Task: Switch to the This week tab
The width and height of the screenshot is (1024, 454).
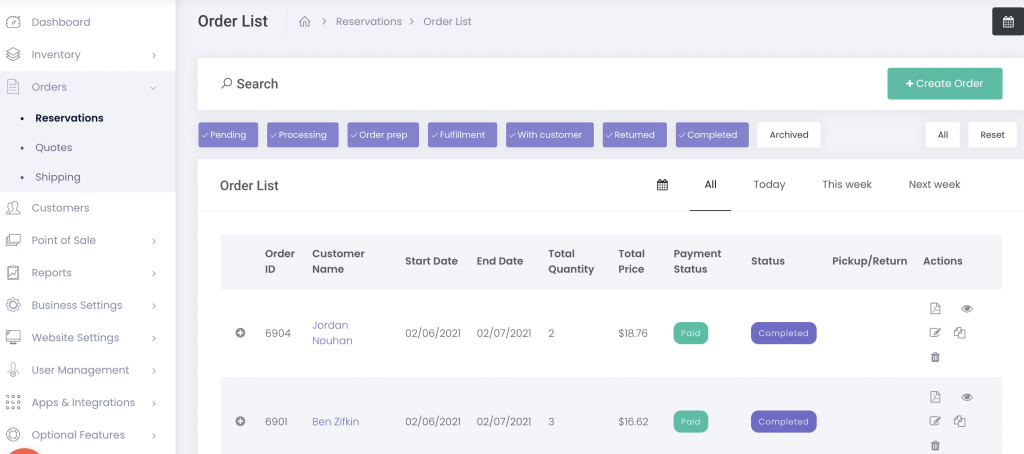Action: point(846,185)
